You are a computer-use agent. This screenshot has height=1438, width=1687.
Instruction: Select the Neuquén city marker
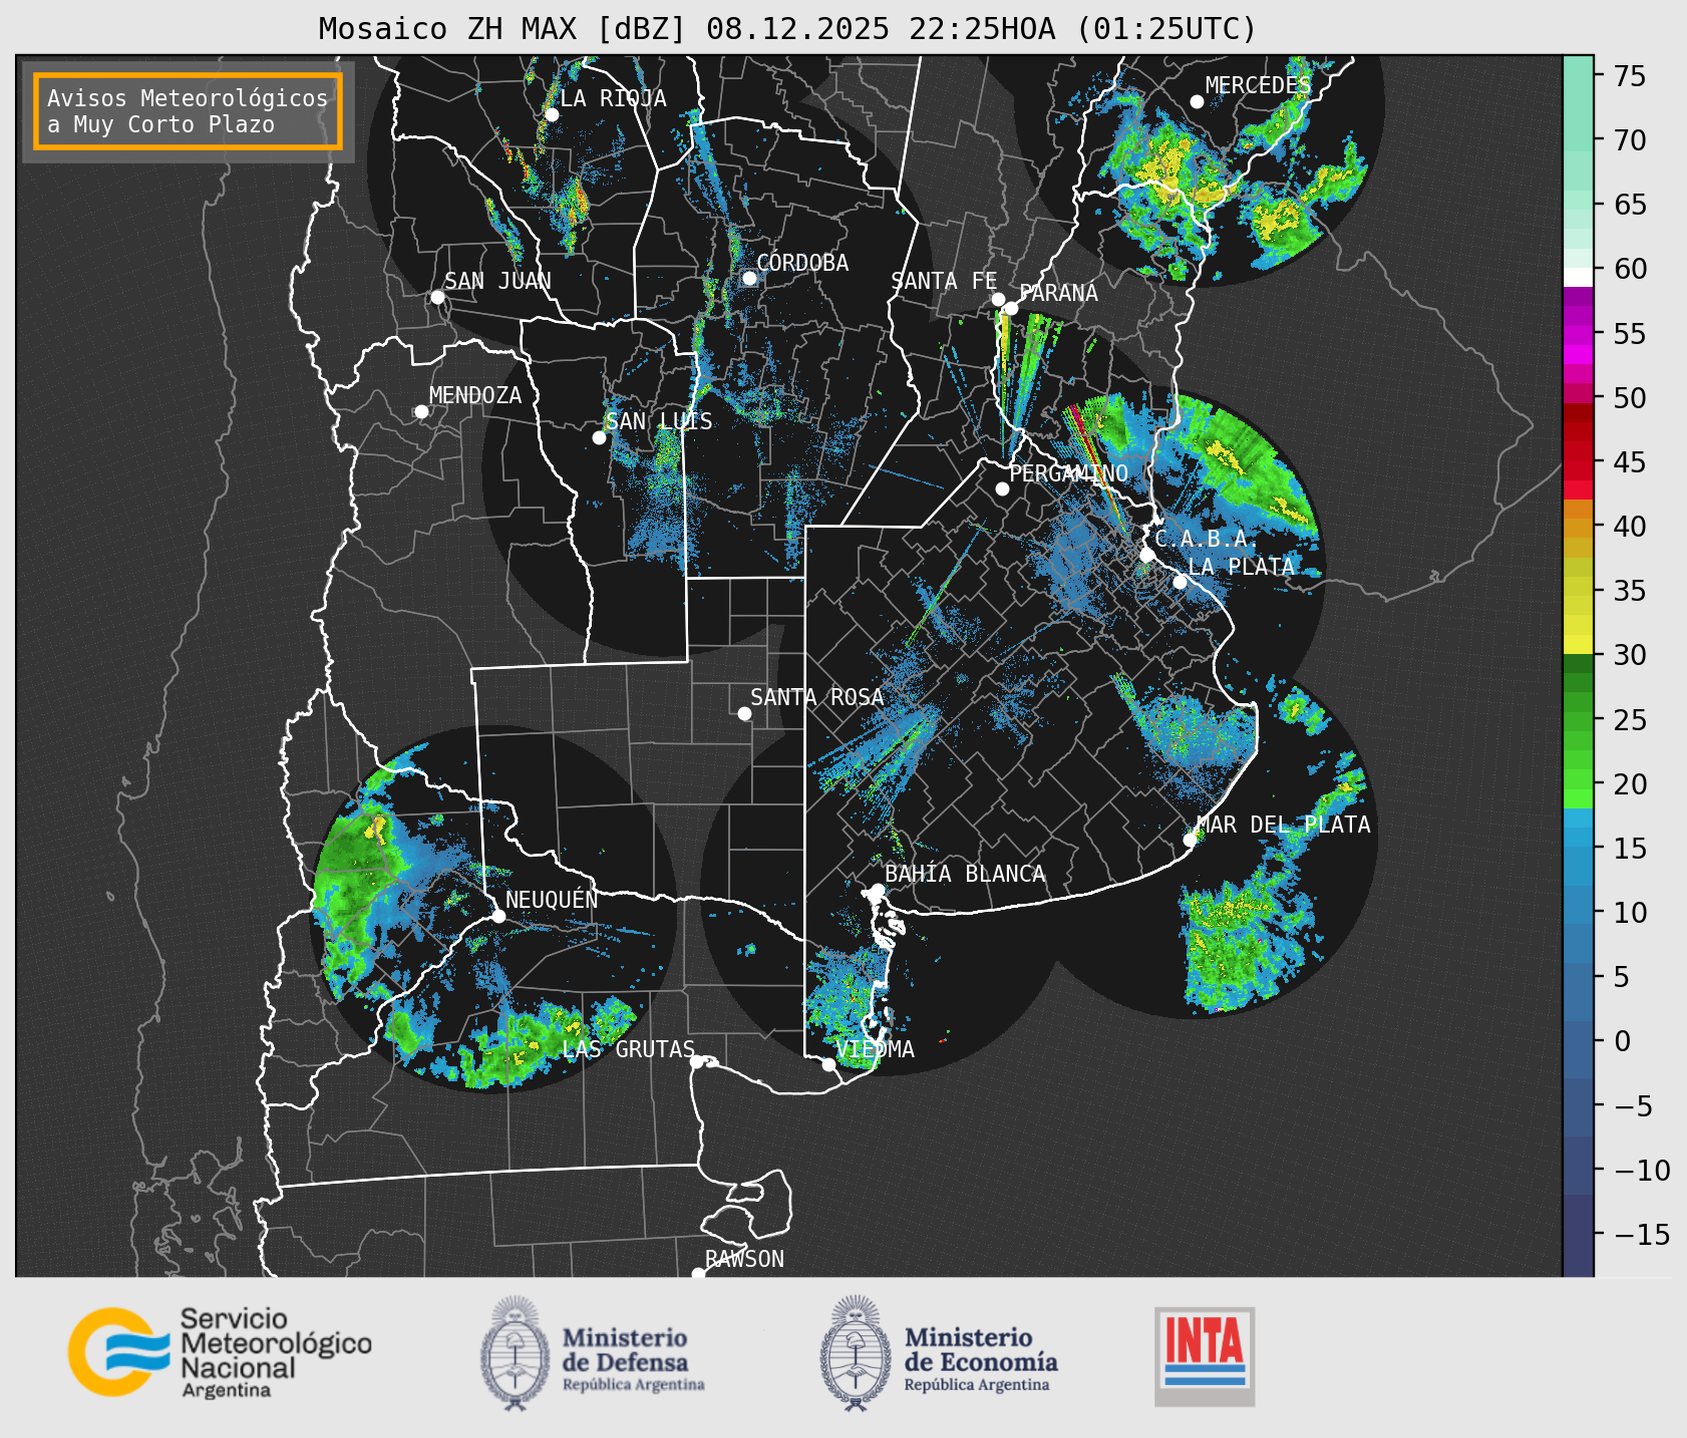click(498, 916)
